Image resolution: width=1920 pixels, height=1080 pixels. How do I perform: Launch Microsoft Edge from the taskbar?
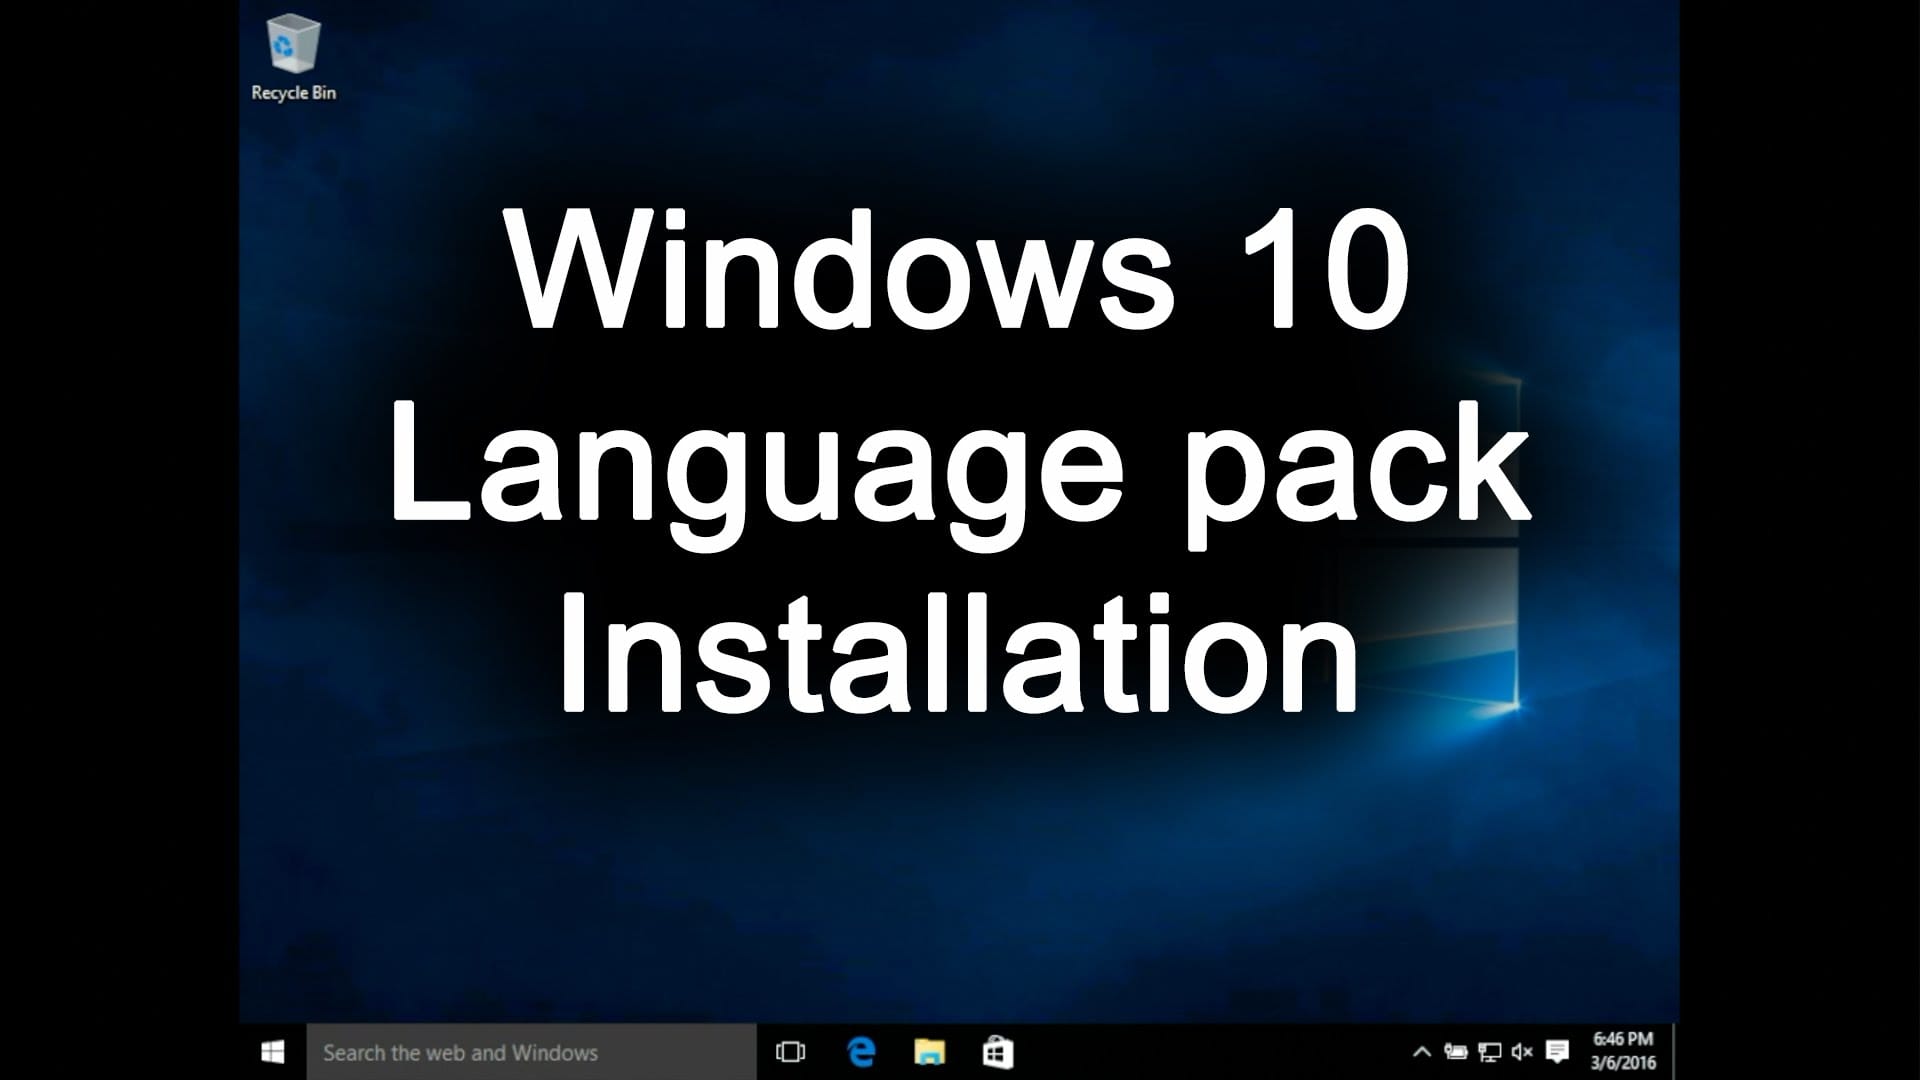(x=860, y=1052)
